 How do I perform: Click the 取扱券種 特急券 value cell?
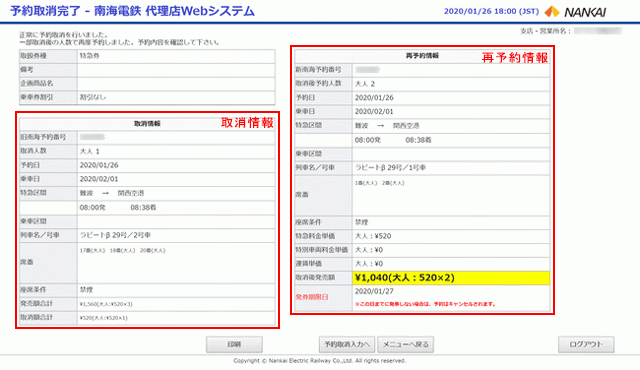click(x=176, y=56)
